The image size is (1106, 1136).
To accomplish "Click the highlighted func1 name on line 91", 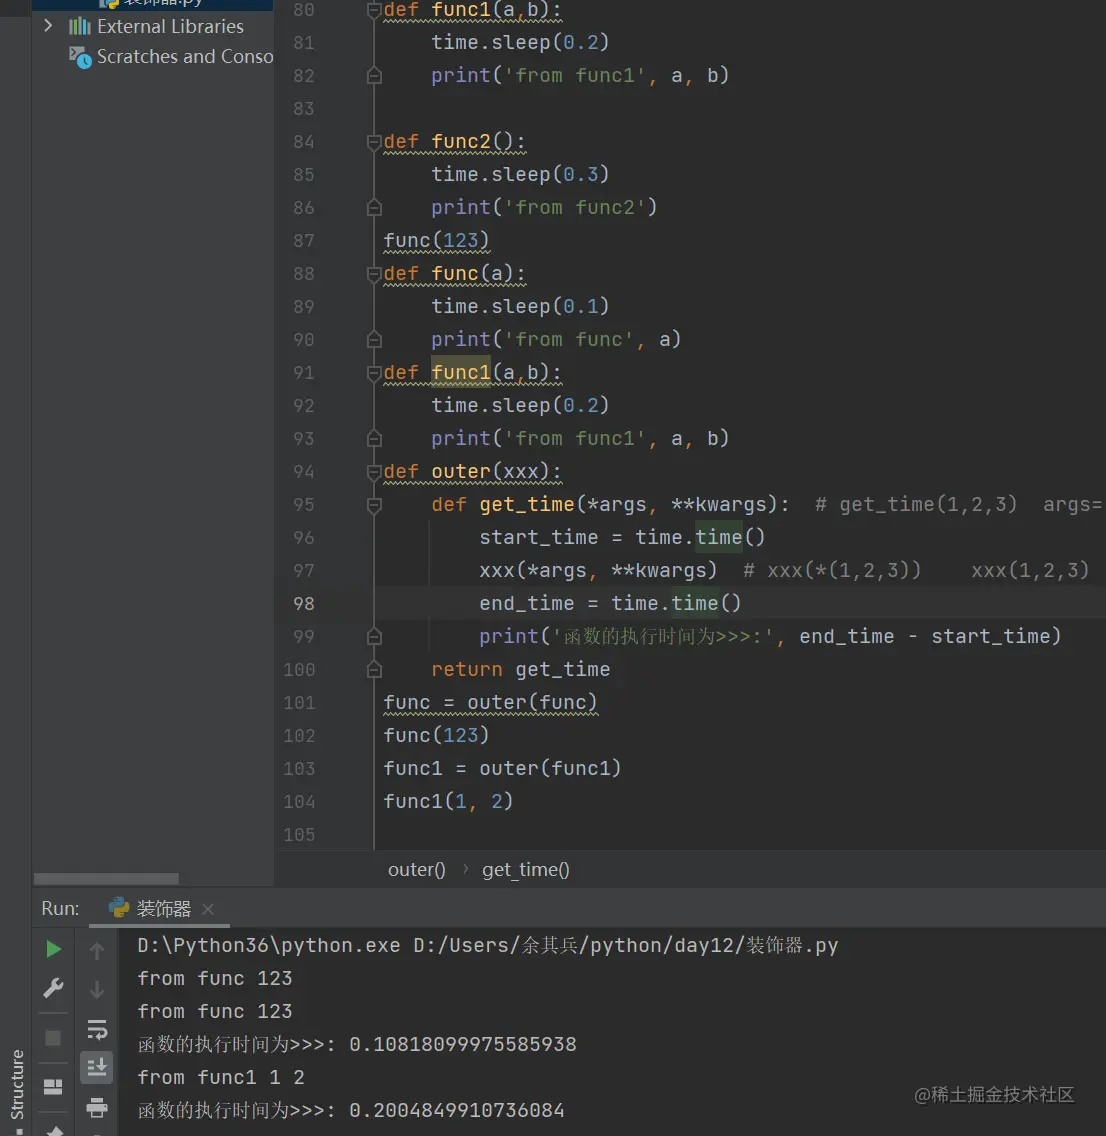I will click(461, 372).
